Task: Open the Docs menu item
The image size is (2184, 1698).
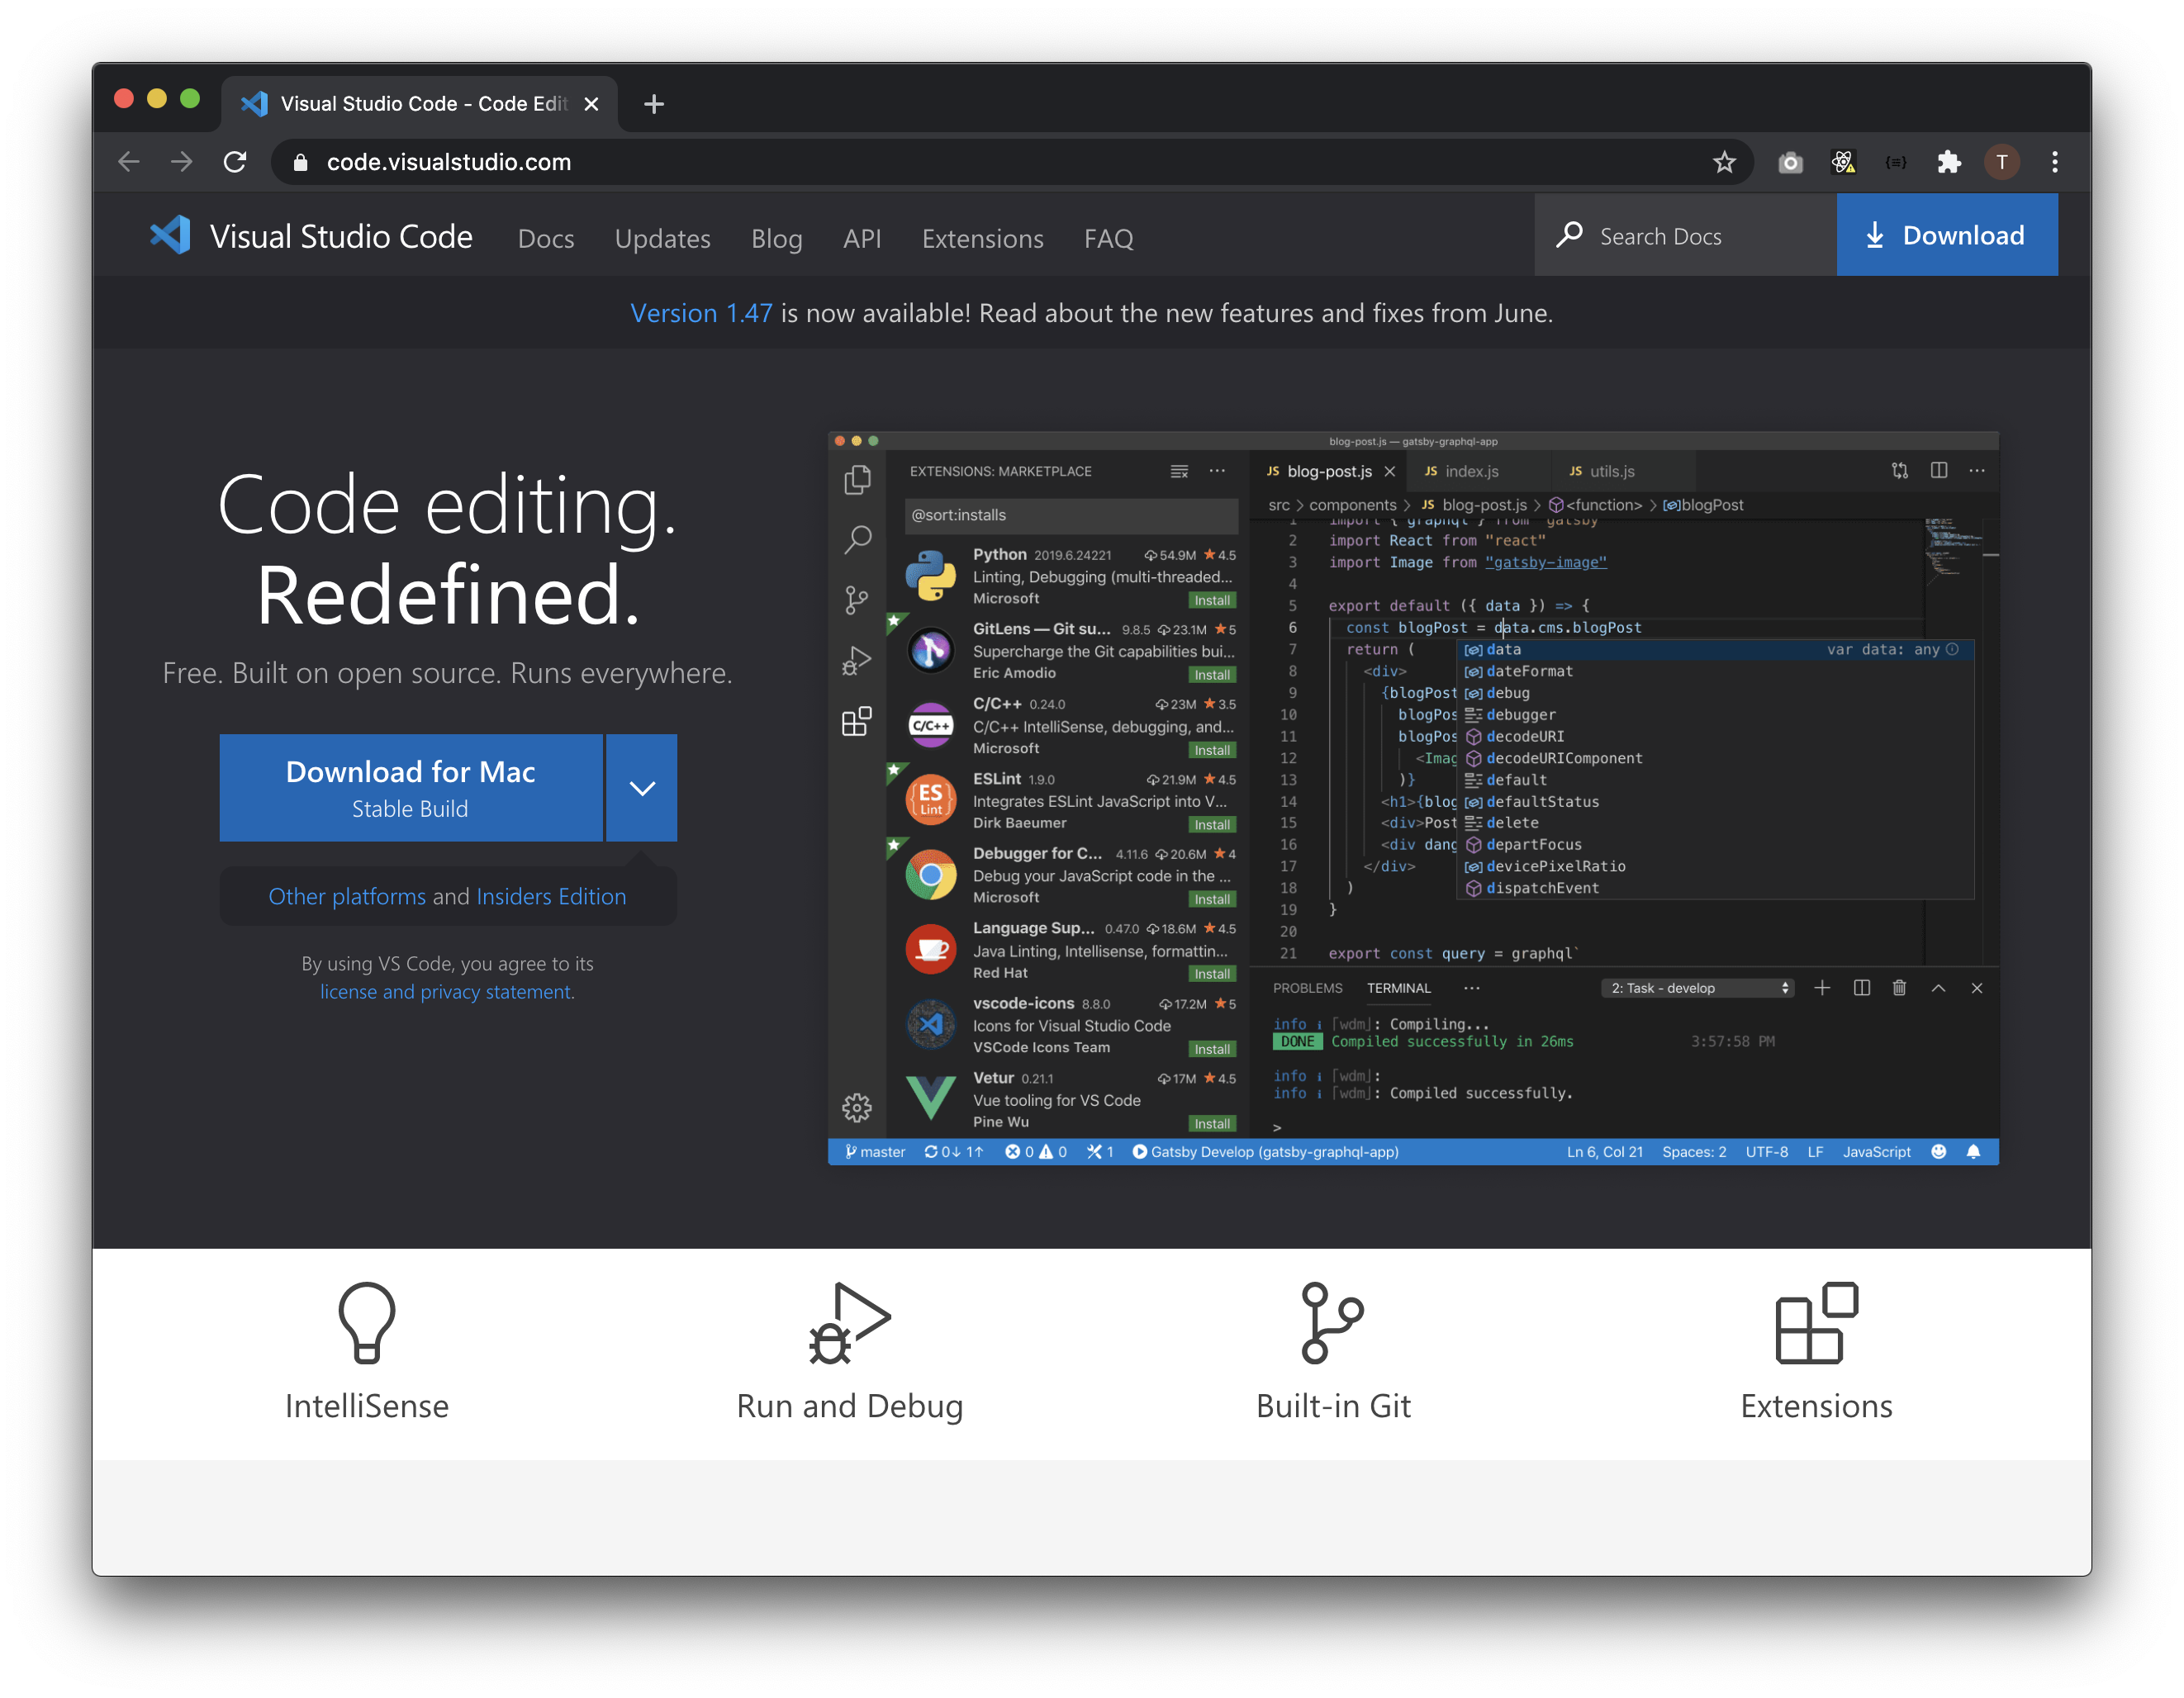Action: [546, 238]
